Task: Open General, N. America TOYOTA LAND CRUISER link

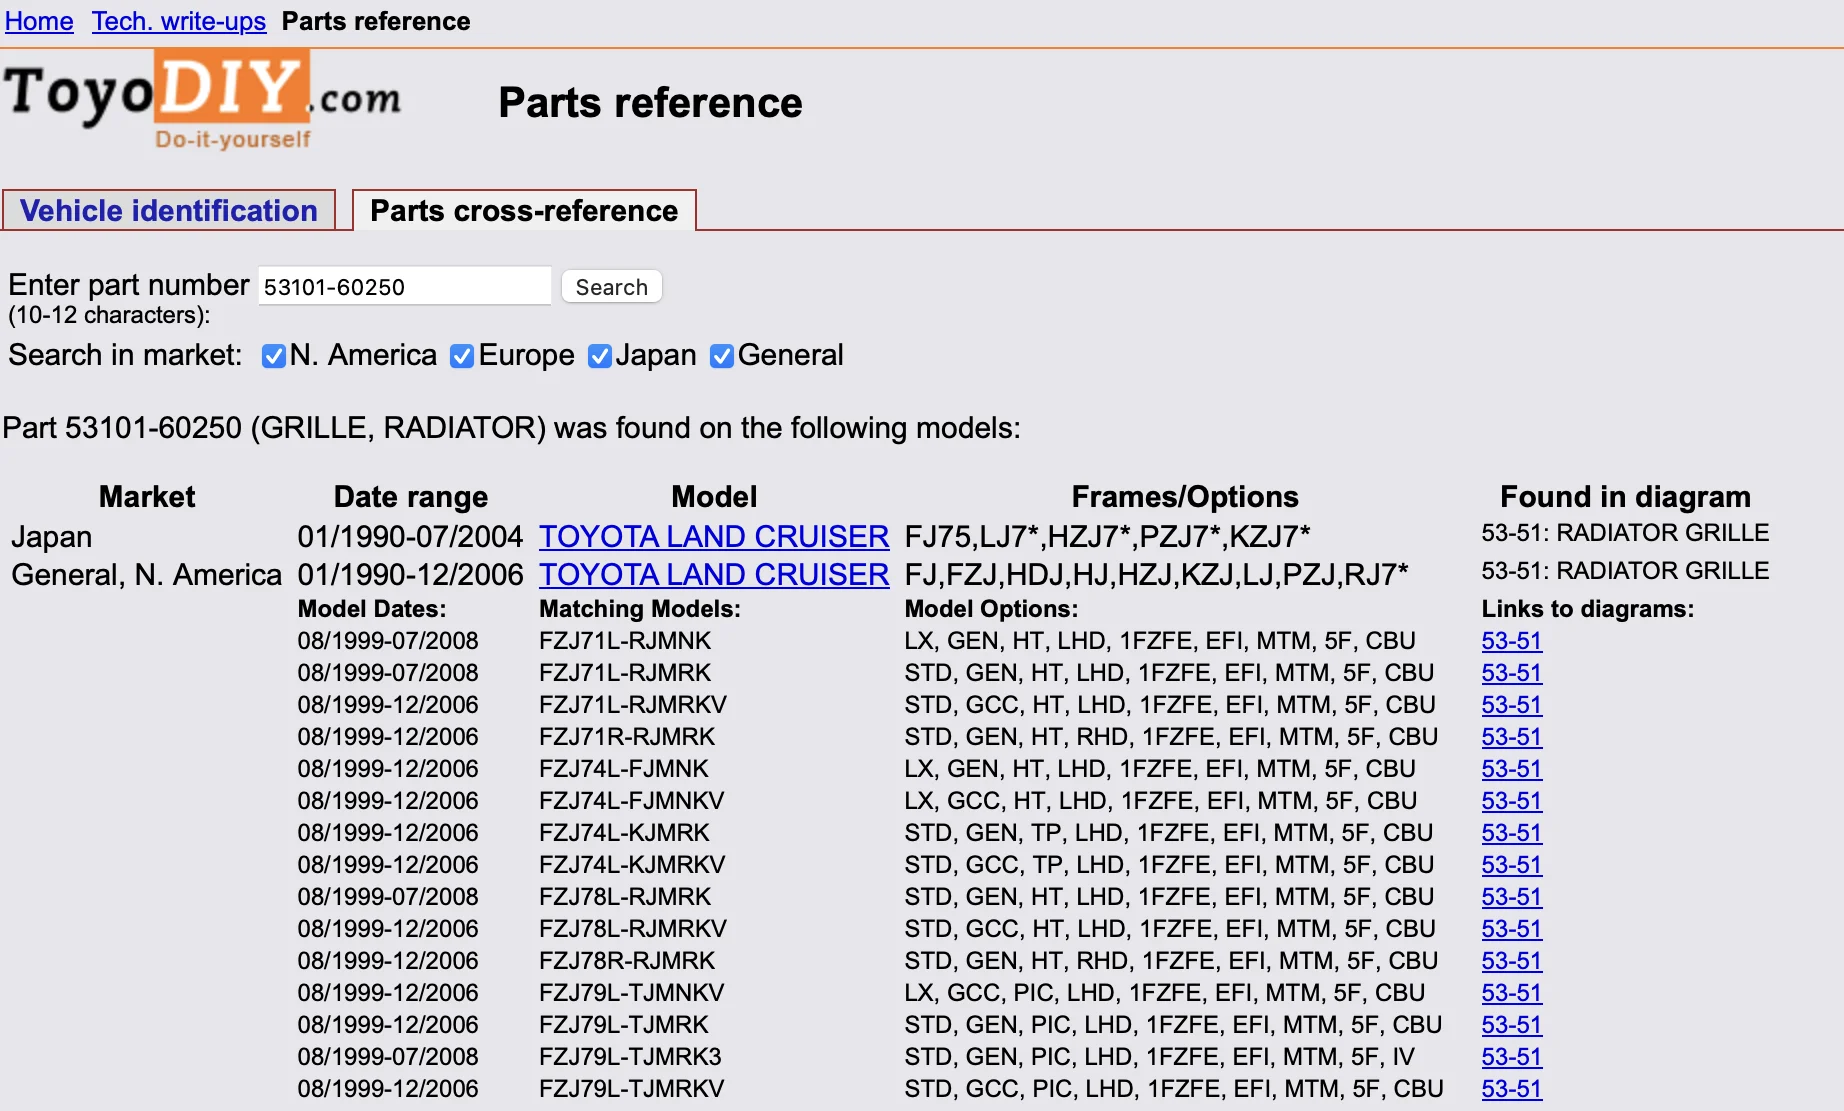Action: point(714,575)
